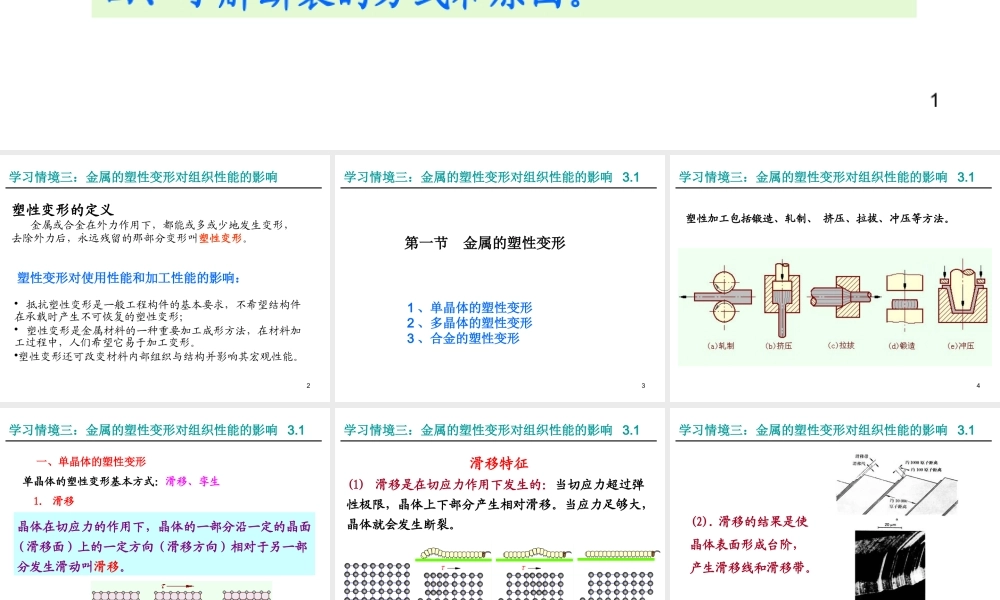Click slide 3 page number
This screenshot has height=600, width=1000.
pos(643,385)
